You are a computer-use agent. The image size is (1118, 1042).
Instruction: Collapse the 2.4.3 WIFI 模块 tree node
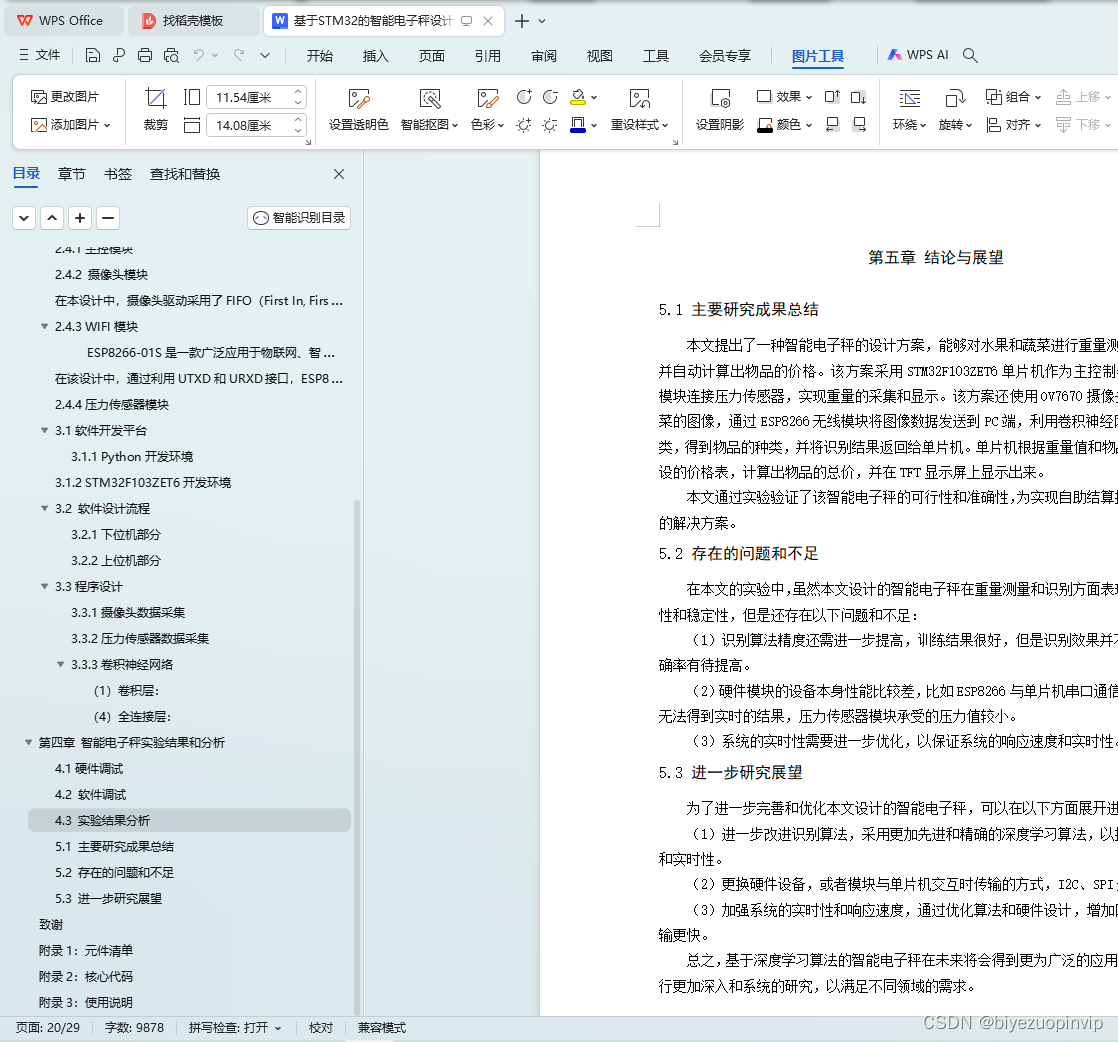[44, 327]
